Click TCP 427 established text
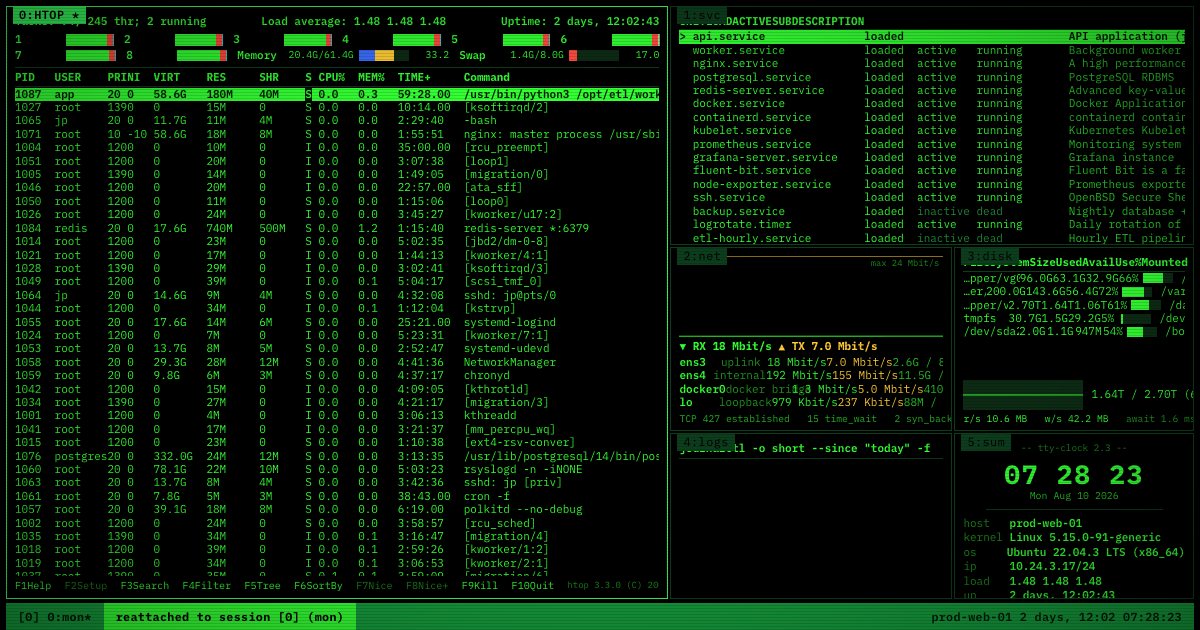1200x630 pixels. [x=735, y=419]
